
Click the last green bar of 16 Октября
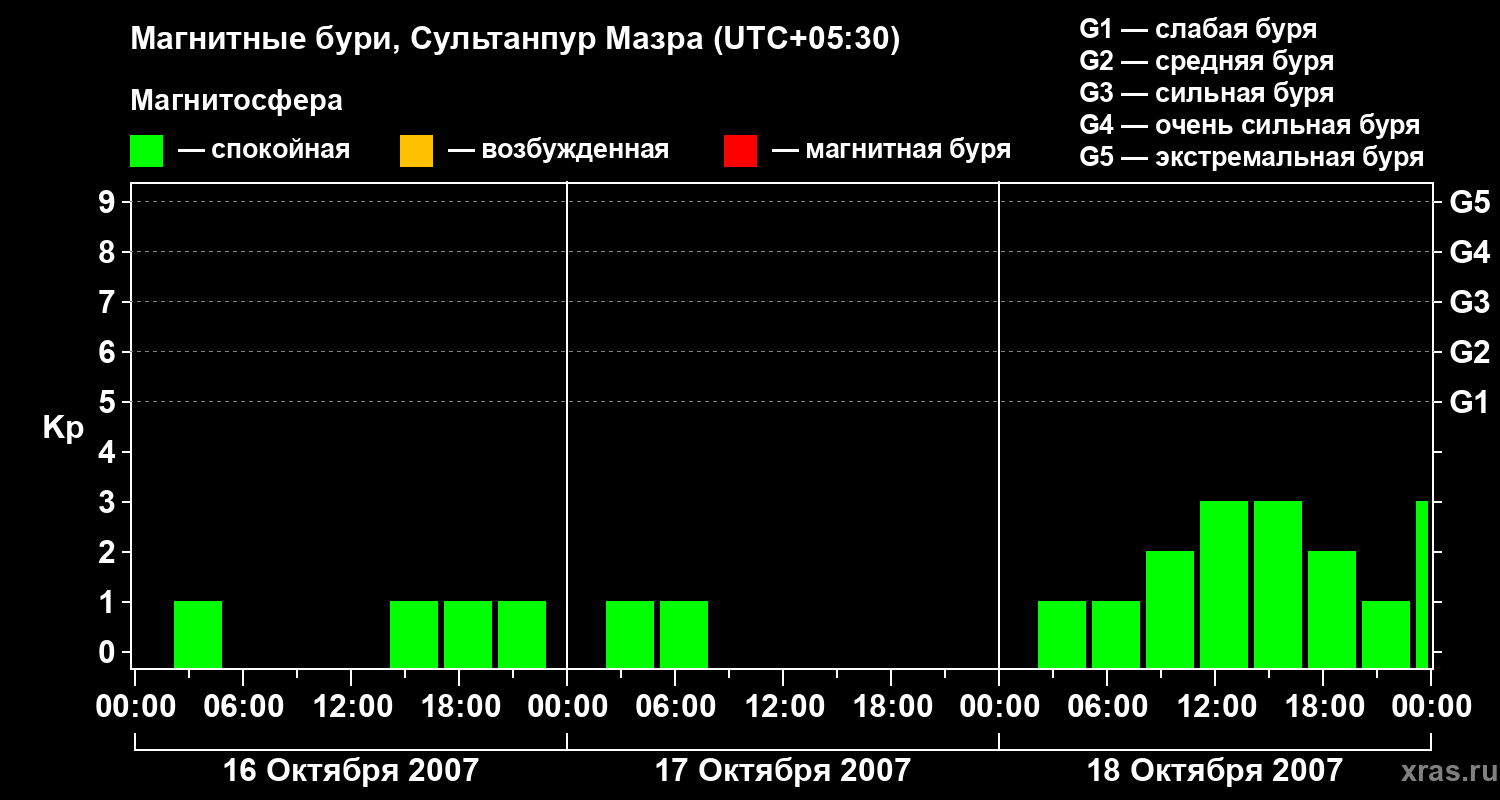pyautogui.click(x=522, y=634)
